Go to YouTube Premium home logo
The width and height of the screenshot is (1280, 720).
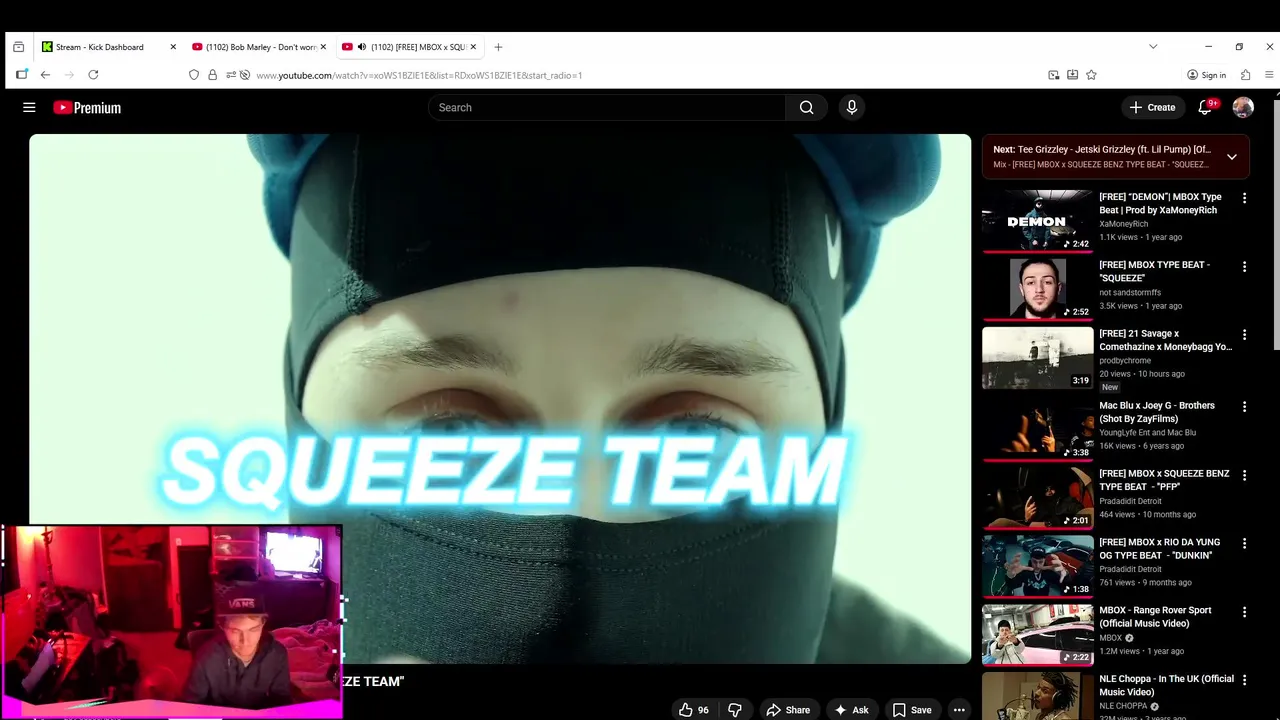[x=87, y=107]
